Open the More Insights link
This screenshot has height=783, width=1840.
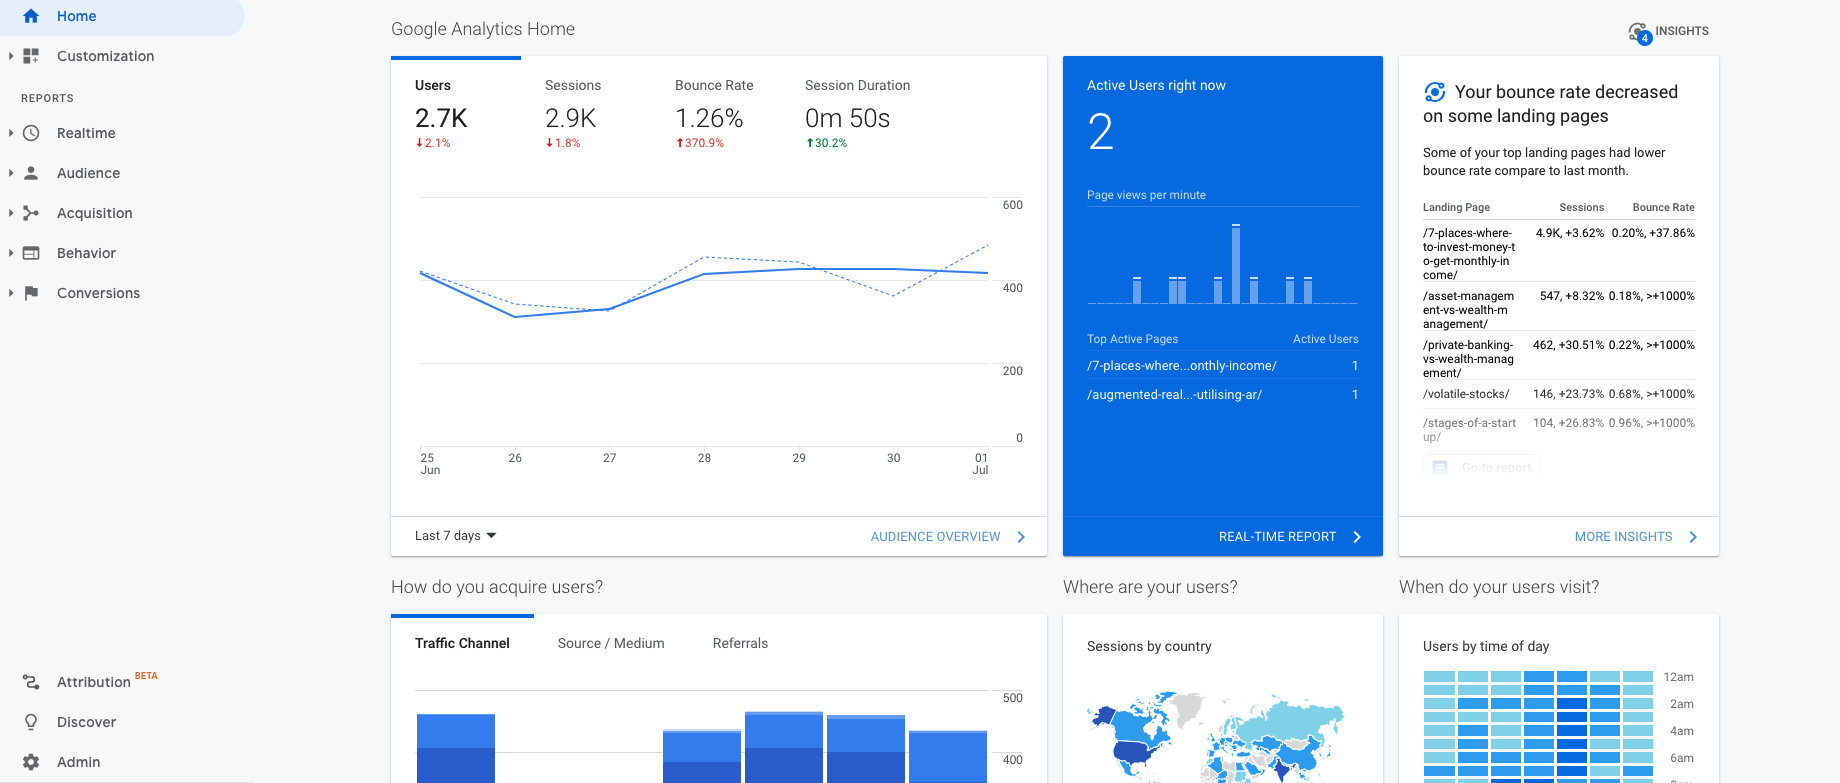(x=1623, y=537)
